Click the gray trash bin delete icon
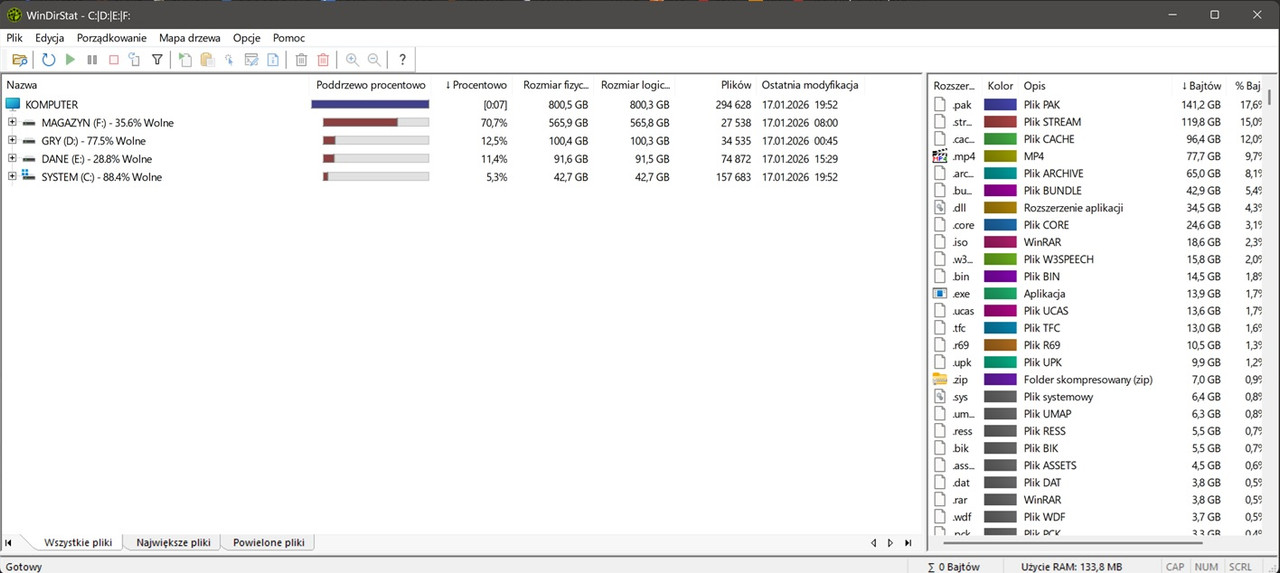This screenshot has width=1280, height=573. click(x=301, y=60)
